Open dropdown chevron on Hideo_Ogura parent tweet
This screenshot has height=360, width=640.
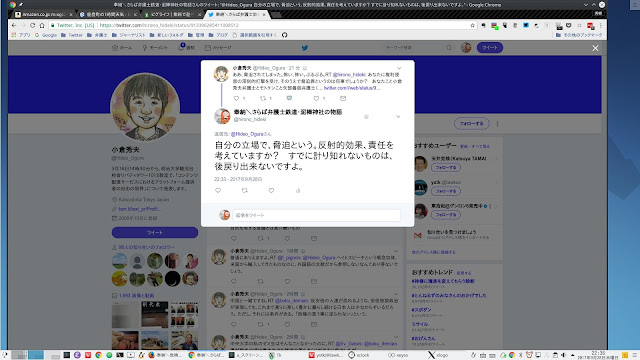[x=399, y=68]
